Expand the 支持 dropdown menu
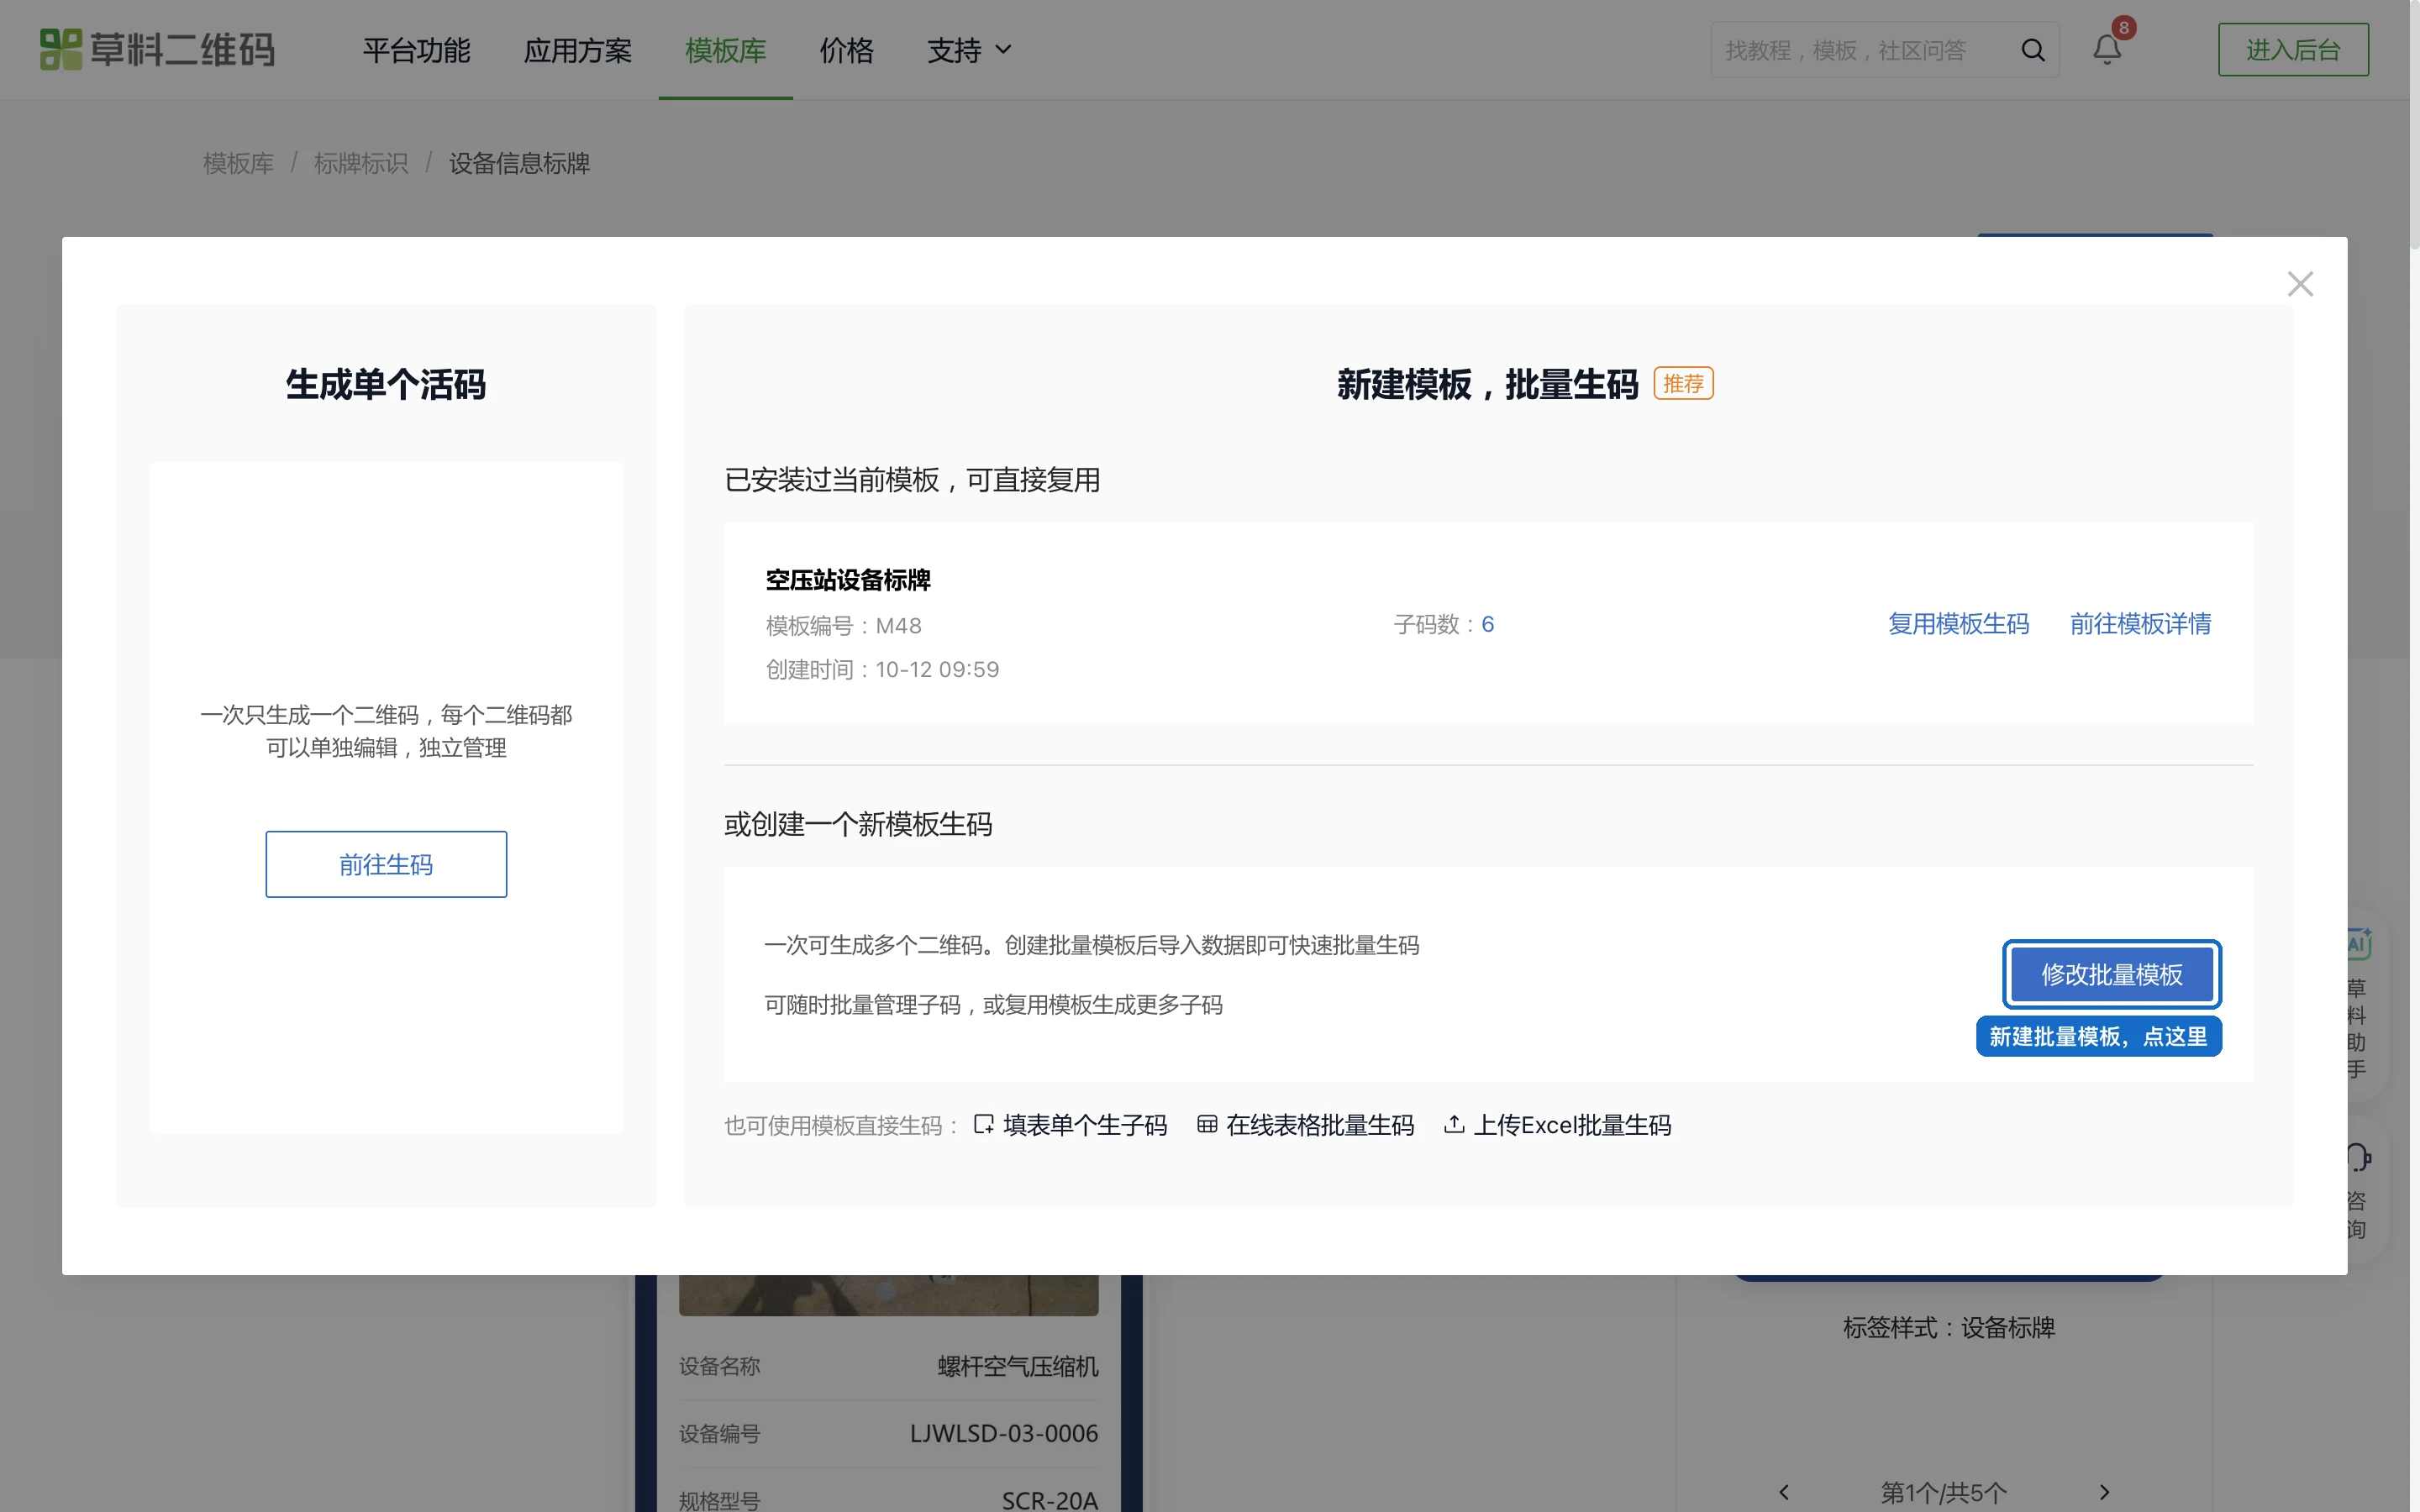The height and width of the screenshot is (1512, 2420). coord(969,50)
